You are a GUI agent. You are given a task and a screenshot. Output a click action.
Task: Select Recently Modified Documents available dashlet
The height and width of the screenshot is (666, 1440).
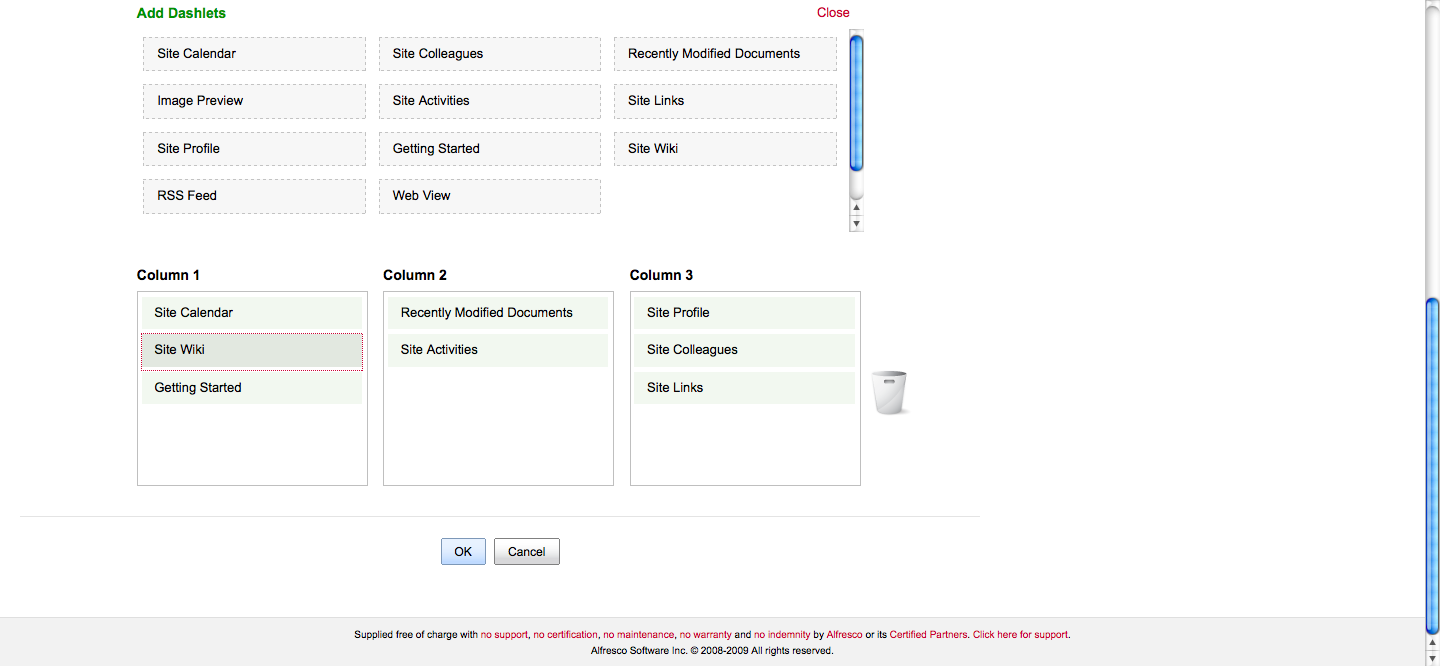tap(725, 54)
